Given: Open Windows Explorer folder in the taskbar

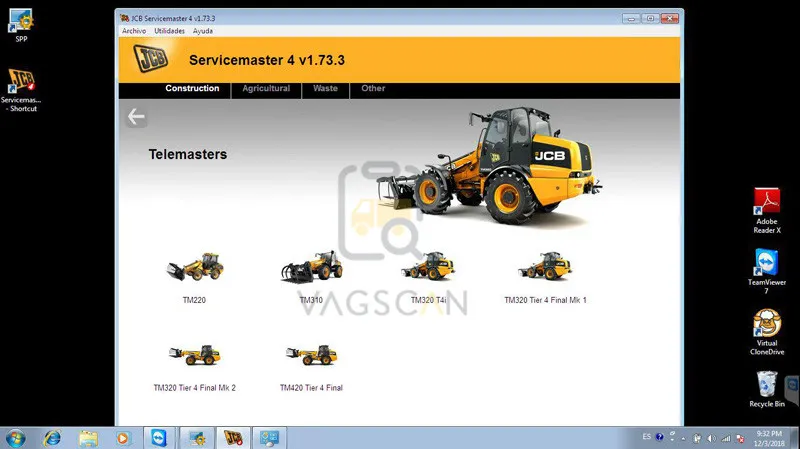Looking at the screenshot, I should click(88, 438).
